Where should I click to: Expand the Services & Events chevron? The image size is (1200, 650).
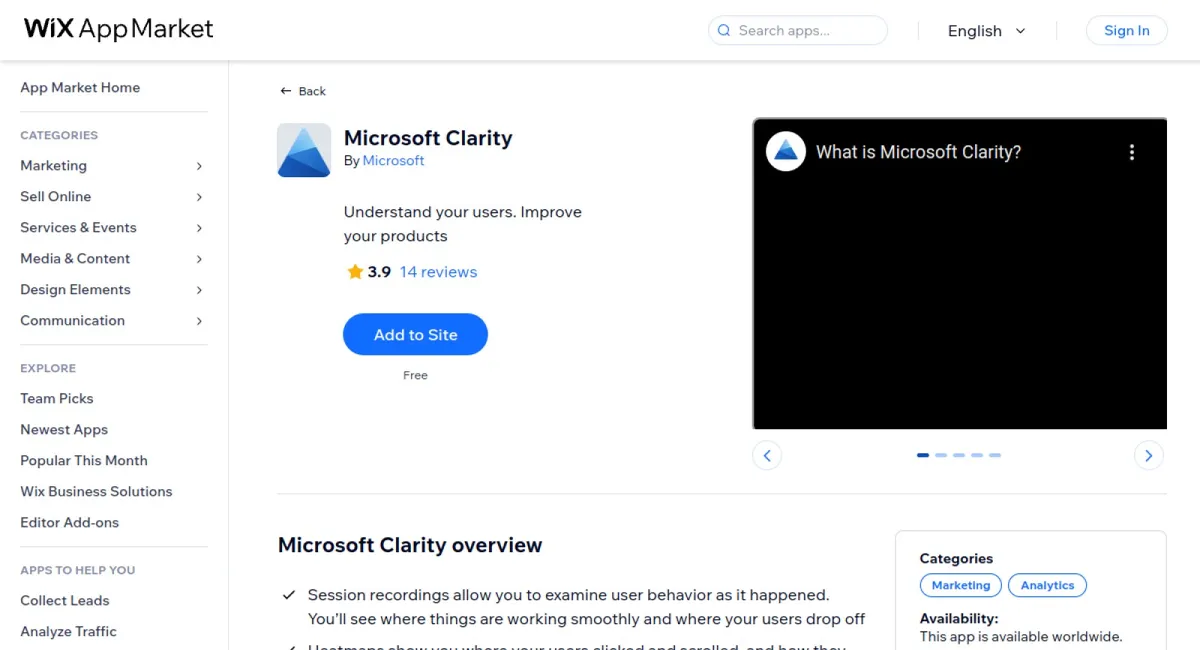pyautogui.click(x=199, y=228)
